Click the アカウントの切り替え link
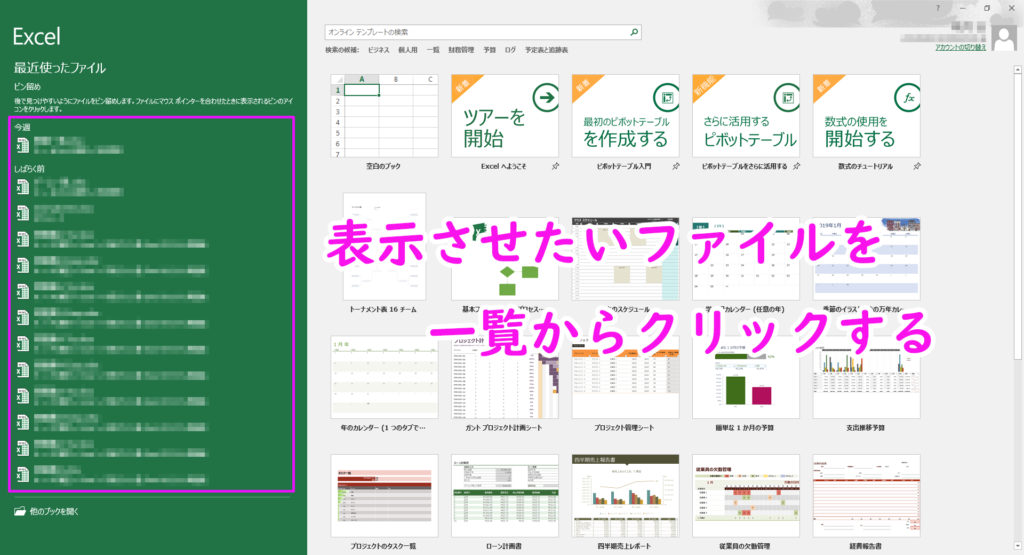This screenshot has width=1024, height=555. click(960, 48)
